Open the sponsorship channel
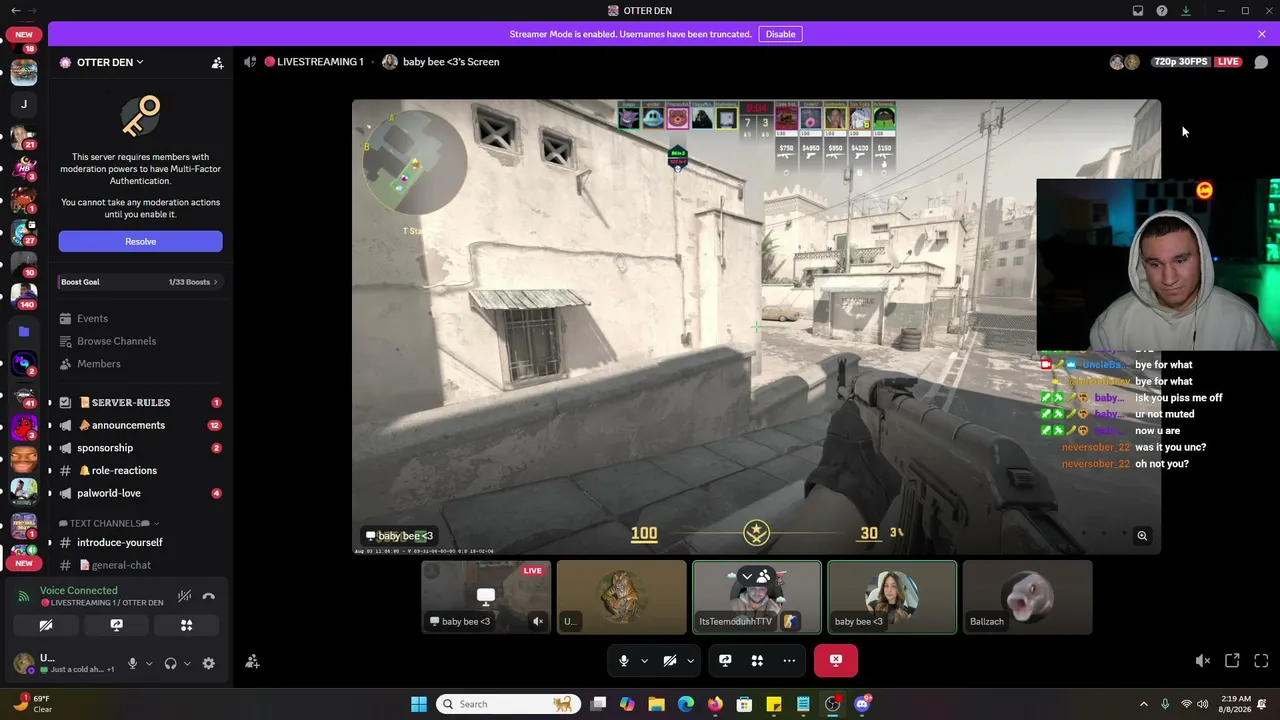Screen dimensions: 1280x720 click(x=140, y=448)
